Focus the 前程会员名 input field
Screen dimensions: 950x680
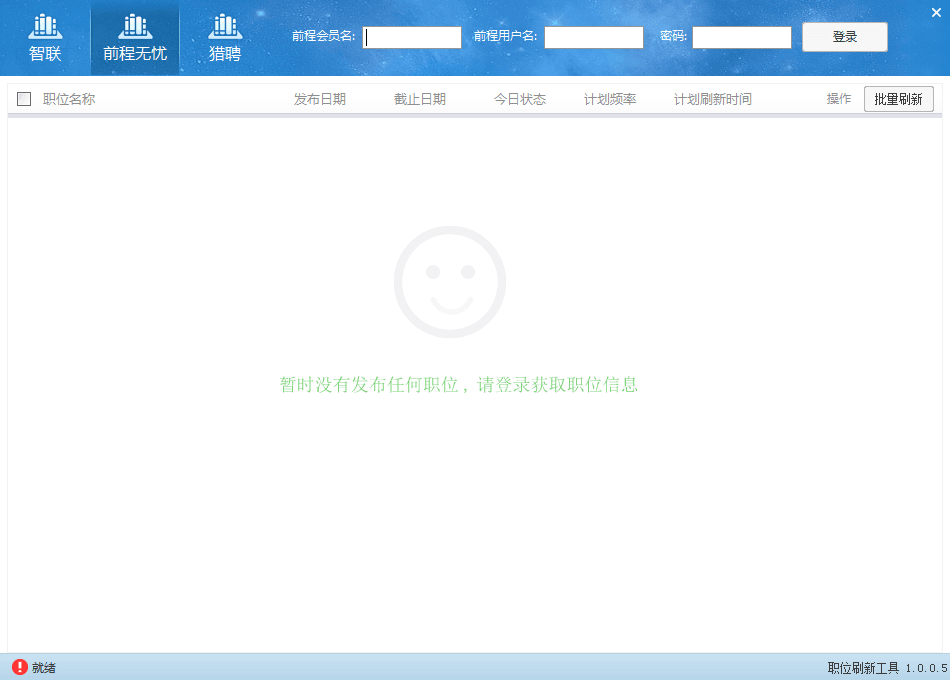pyautogui.click(x=412, y=37)
